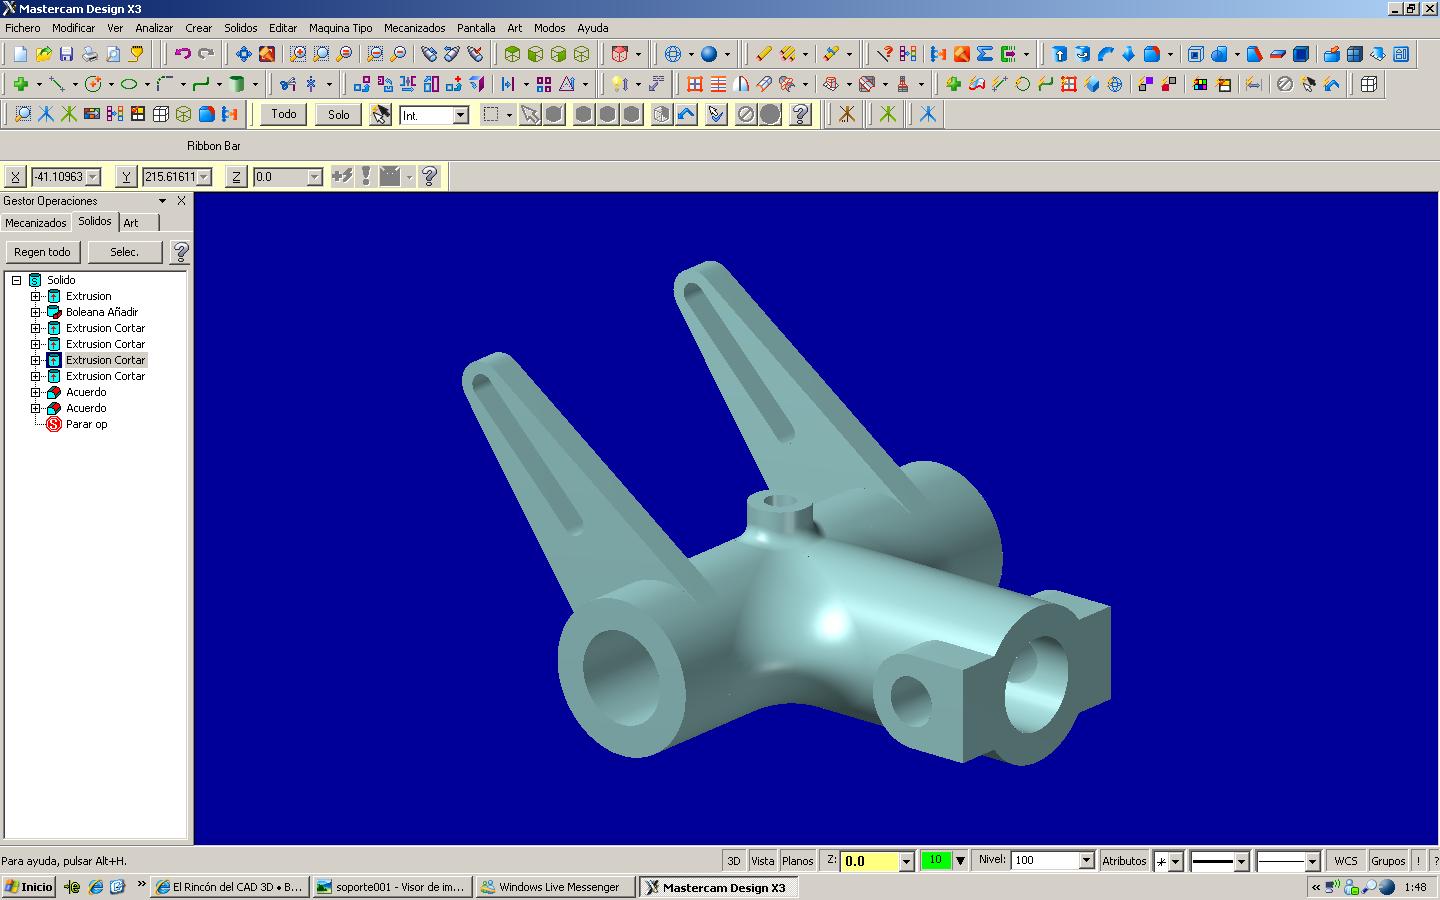Switch to the Mecanizados tab

[36, 223]
